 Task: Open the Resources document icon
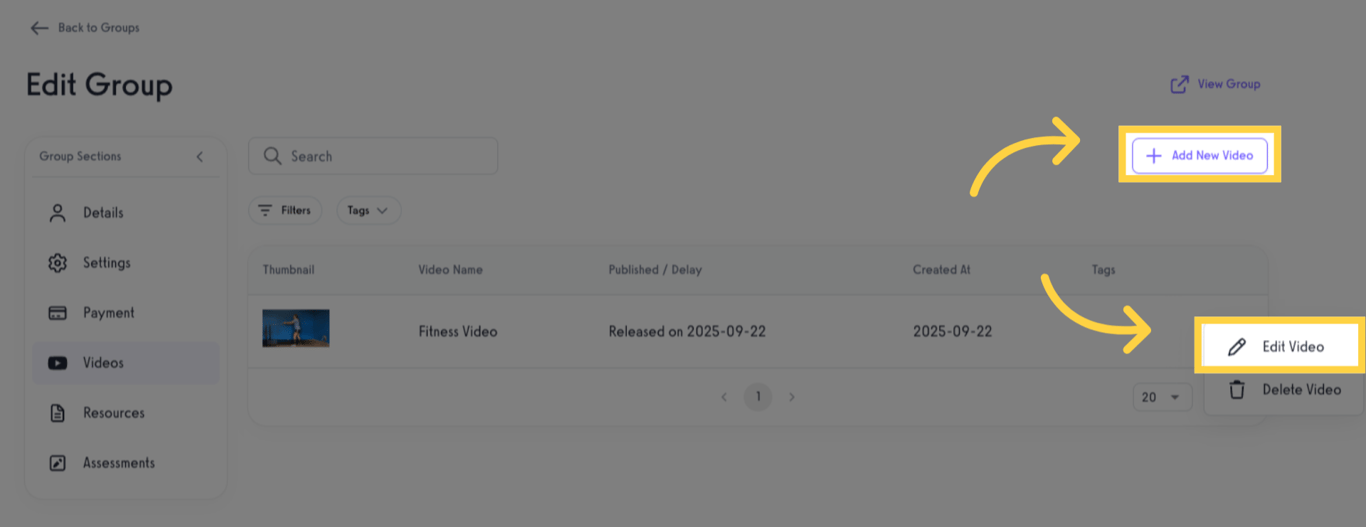58,413
